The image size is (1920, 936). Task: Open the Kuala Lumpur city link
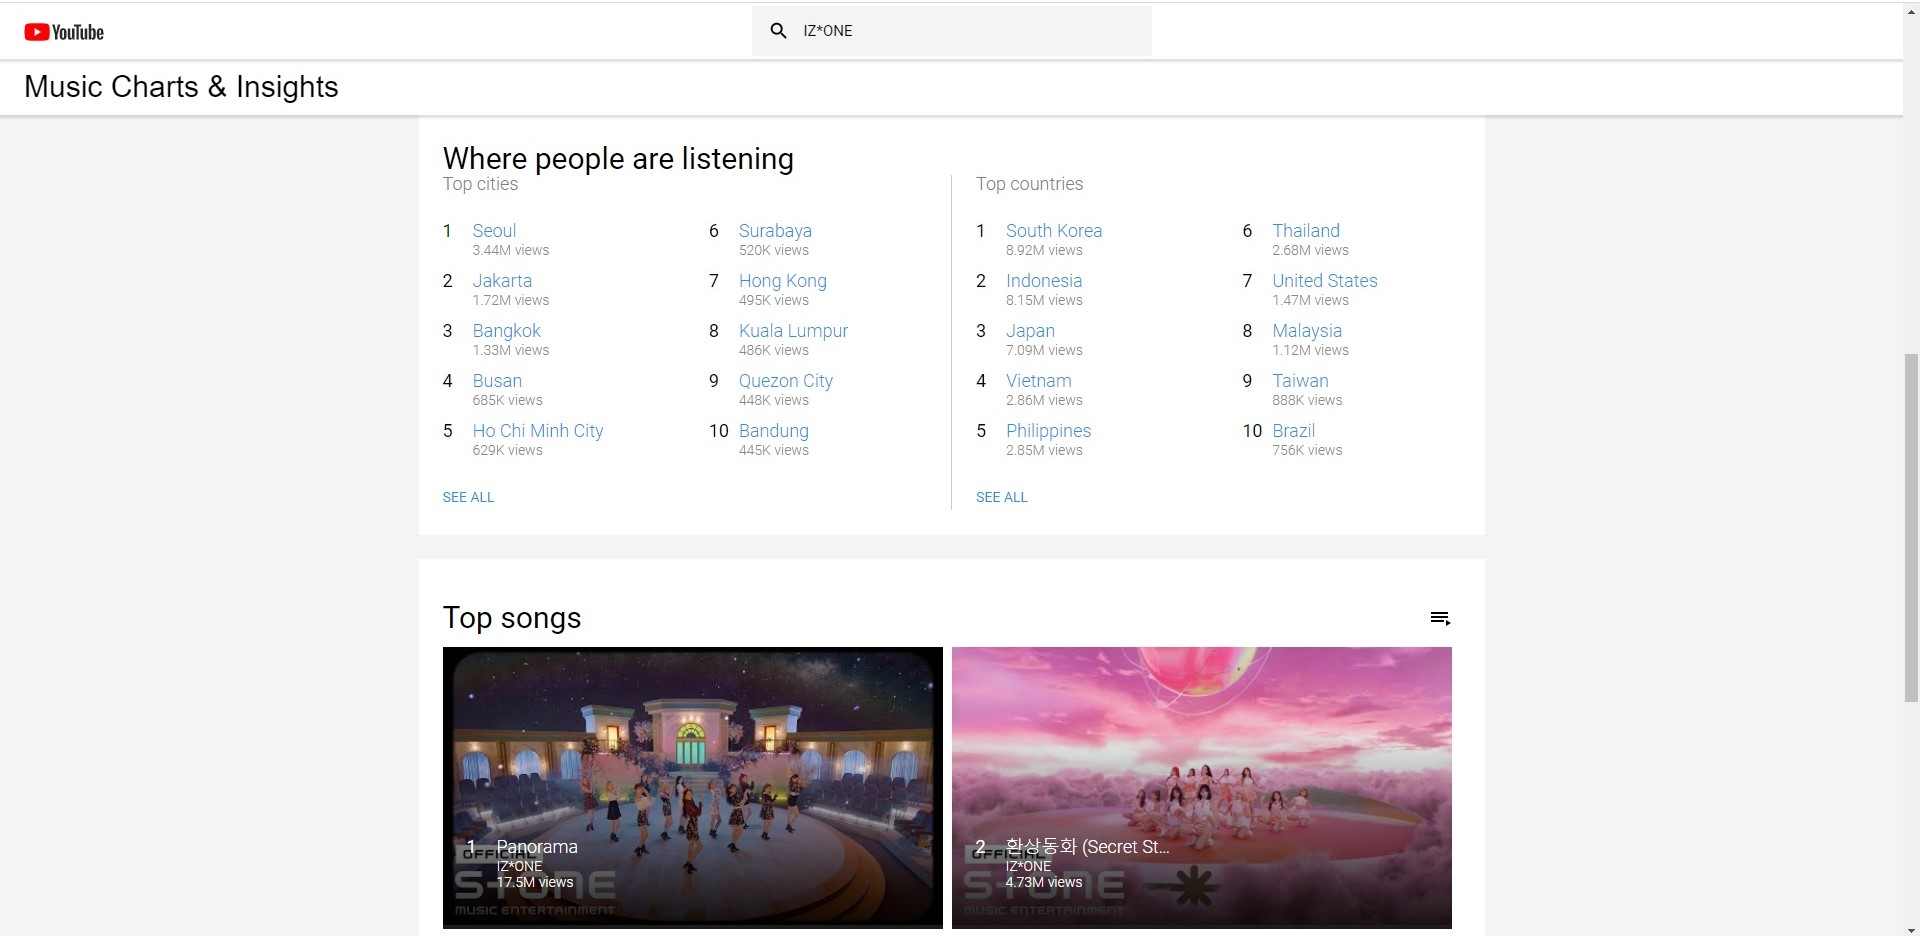[793, 331]
